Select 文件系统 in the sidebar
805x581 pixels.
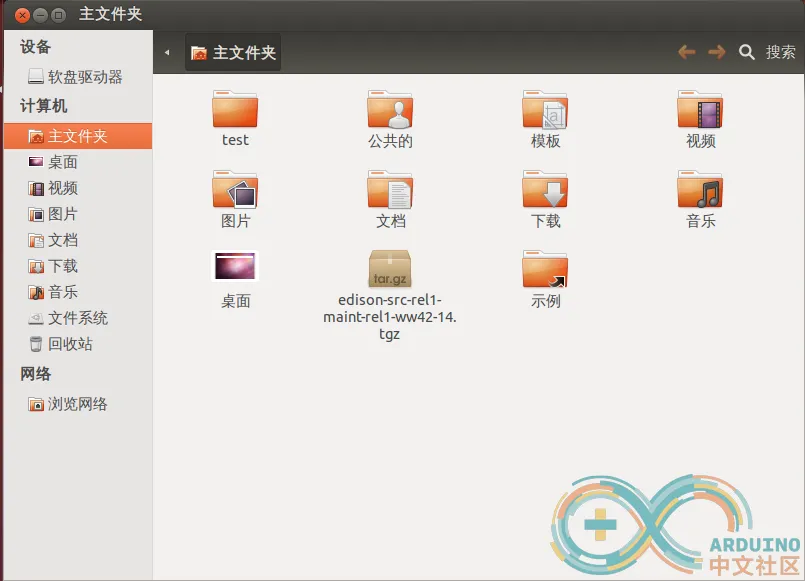(77, 318)
